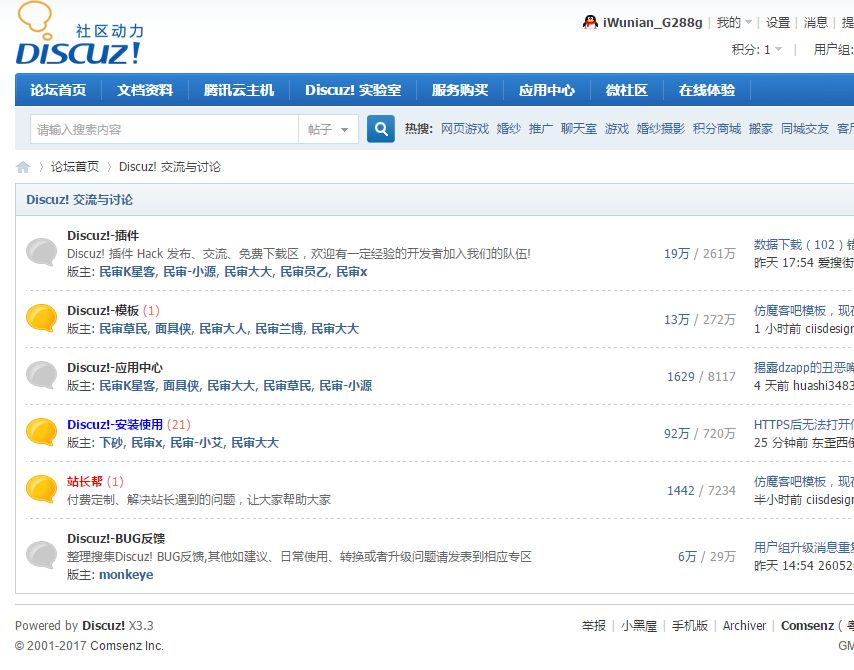Open 设置 in the top user bar
The width and height of the screenshot is (854, 670).
[778, 22]
